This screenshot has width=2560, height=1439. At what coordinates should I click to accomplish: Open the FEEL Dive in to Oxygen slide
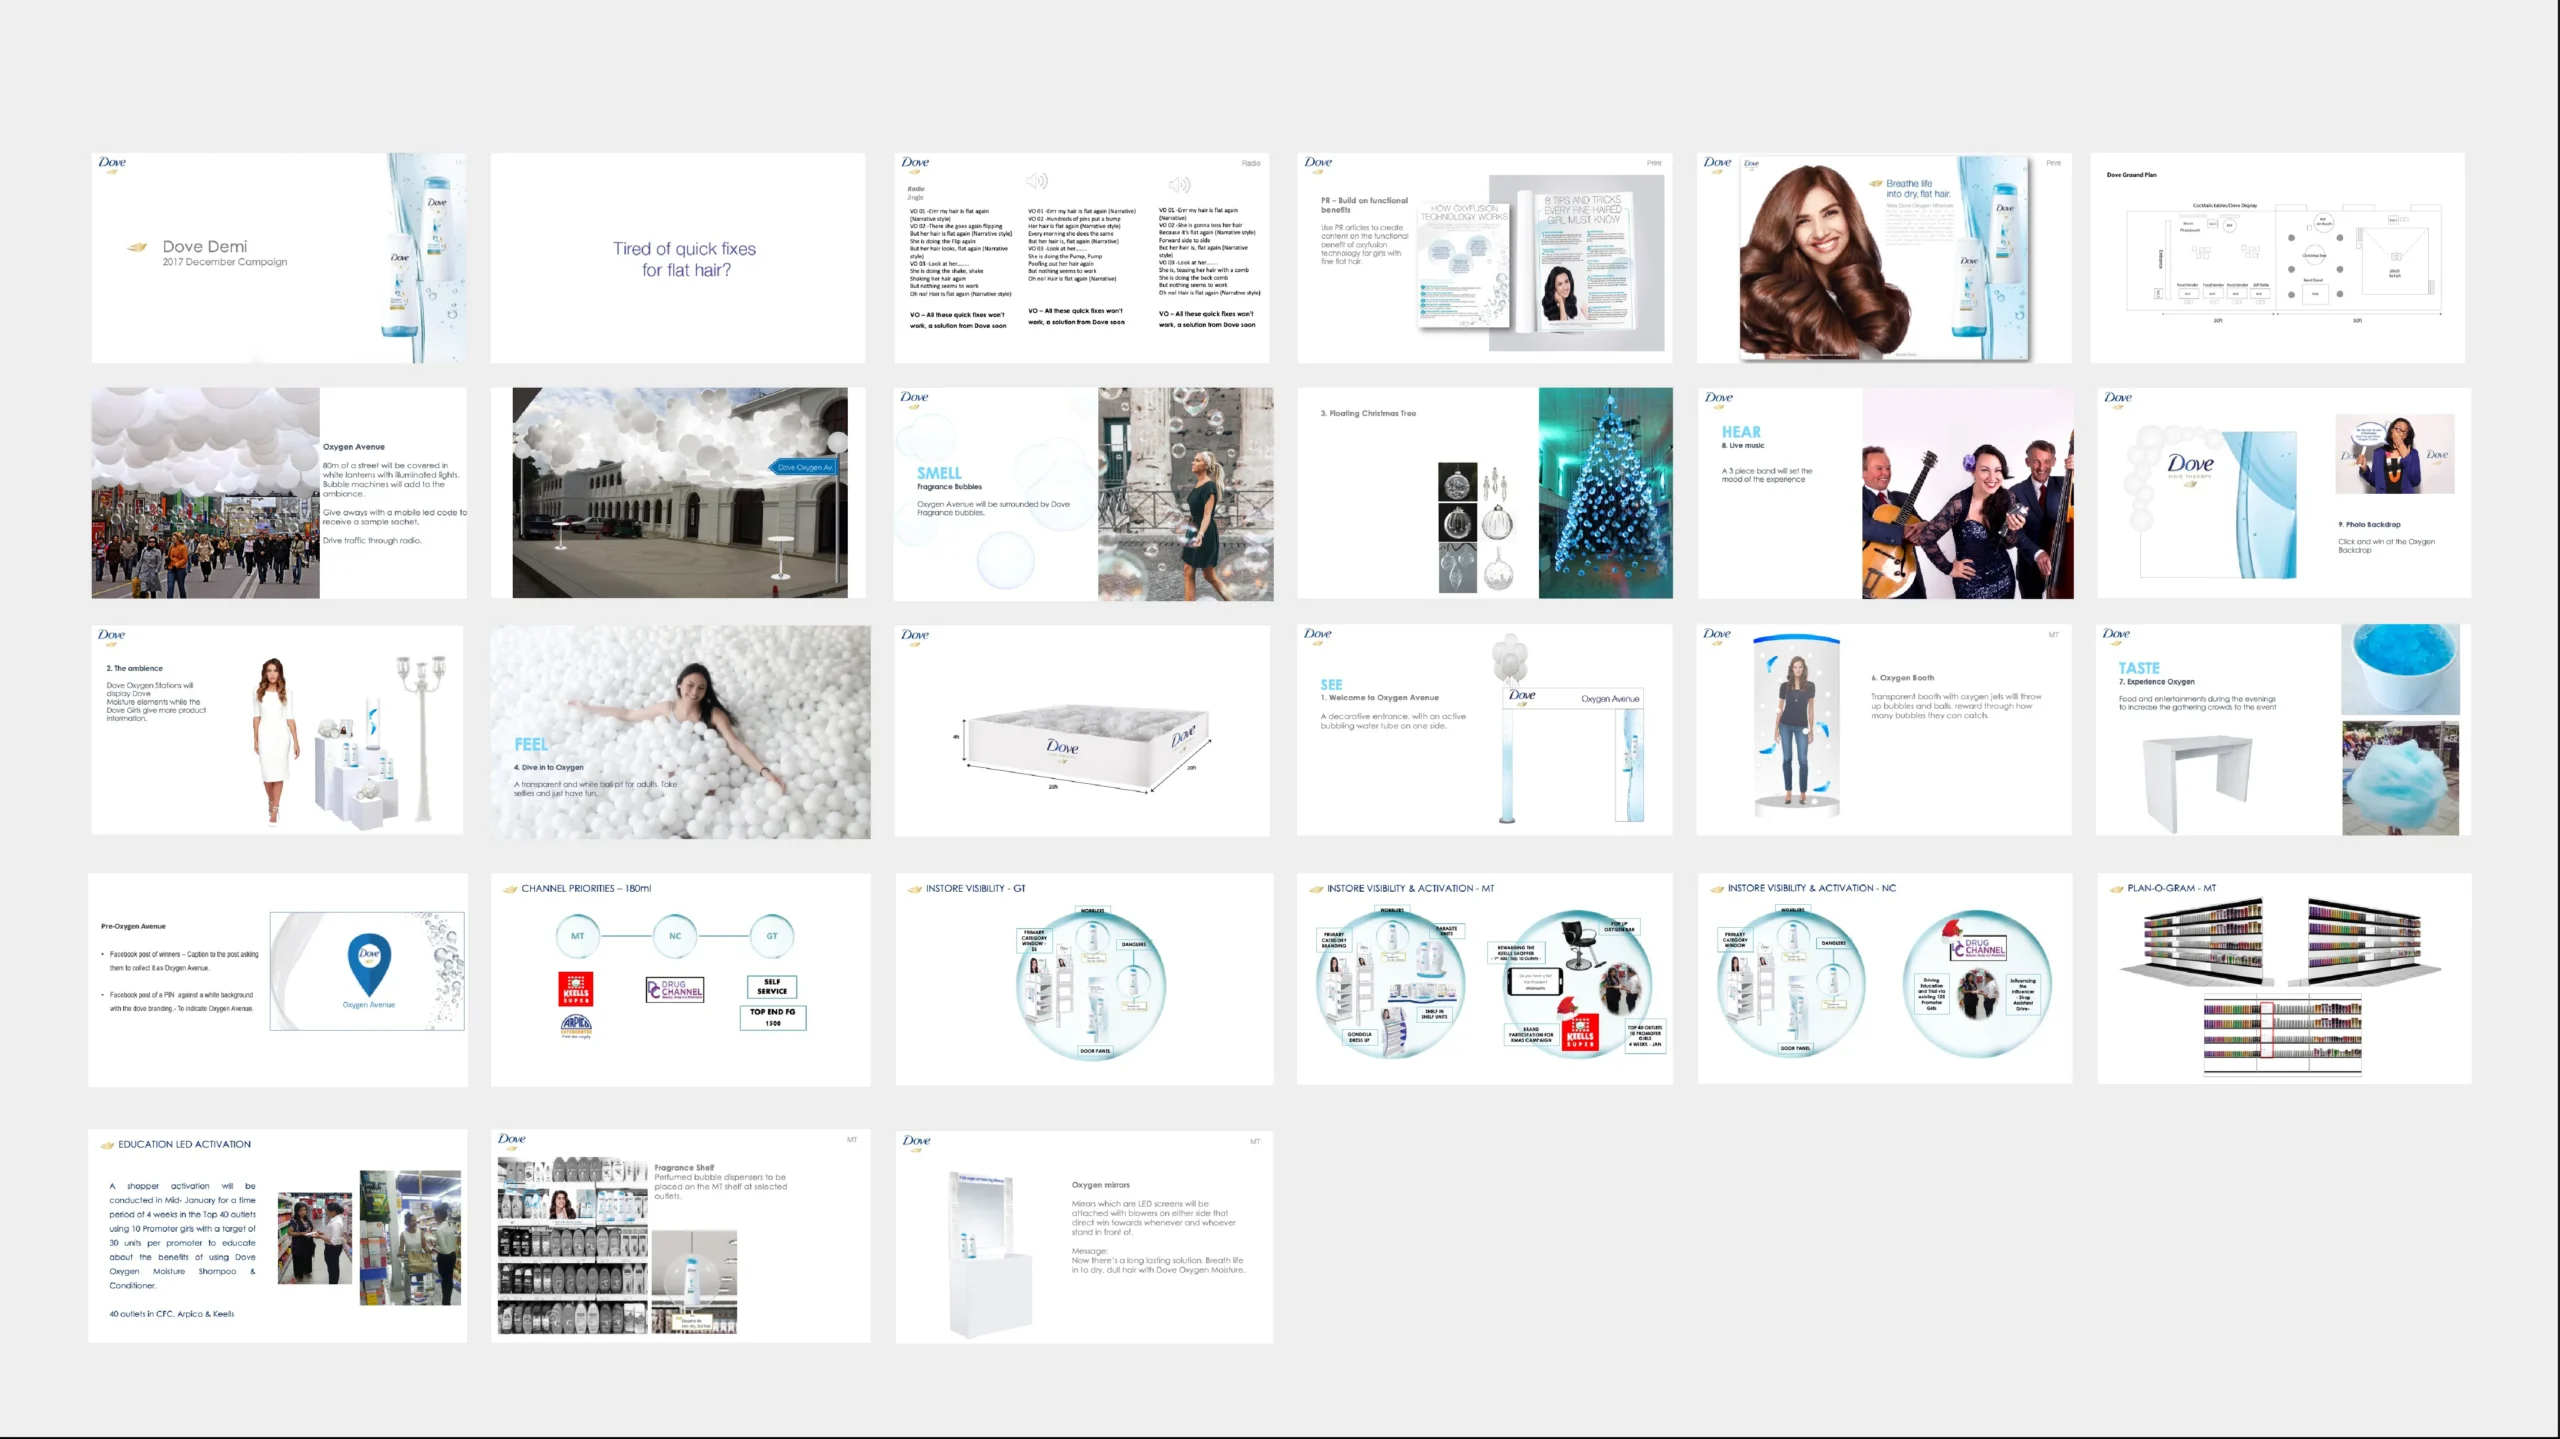click(680, 731)
